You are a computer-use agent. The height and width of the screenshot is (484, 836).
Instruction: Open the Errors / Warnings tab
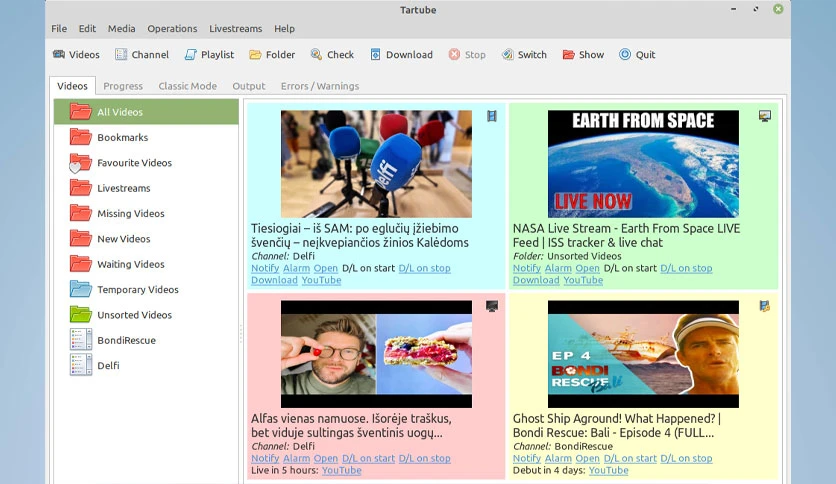tap(320, 86)
